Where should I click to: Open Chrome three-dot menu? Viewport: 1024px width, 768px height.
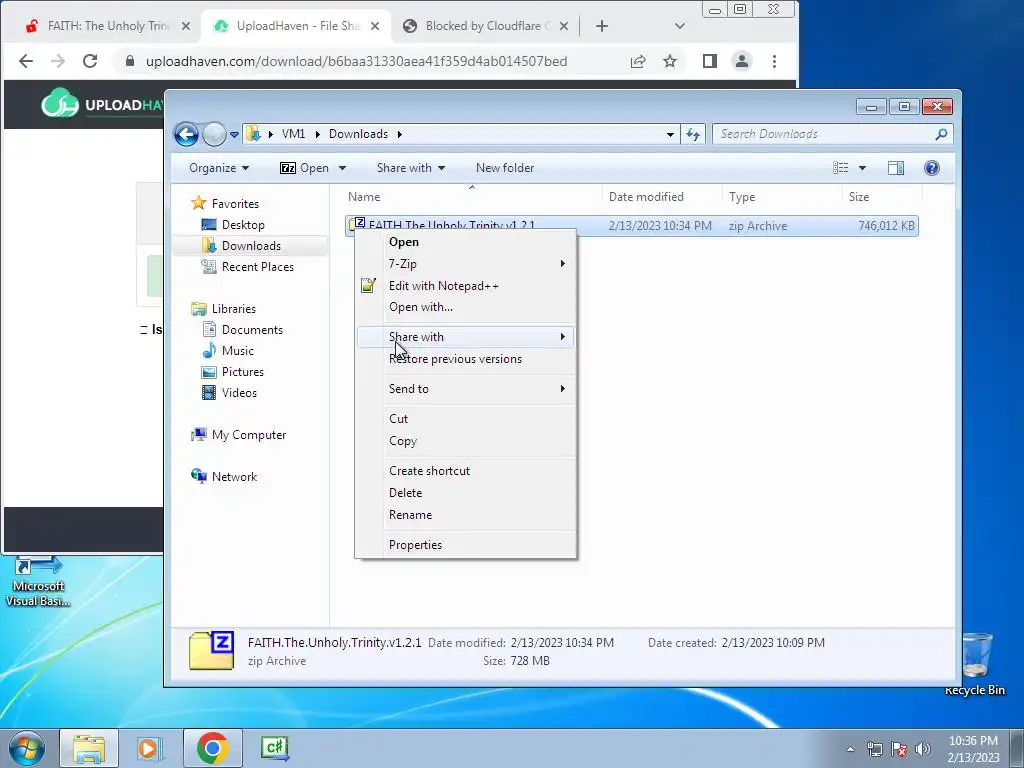pyautogui.click(x=774, y=61)
